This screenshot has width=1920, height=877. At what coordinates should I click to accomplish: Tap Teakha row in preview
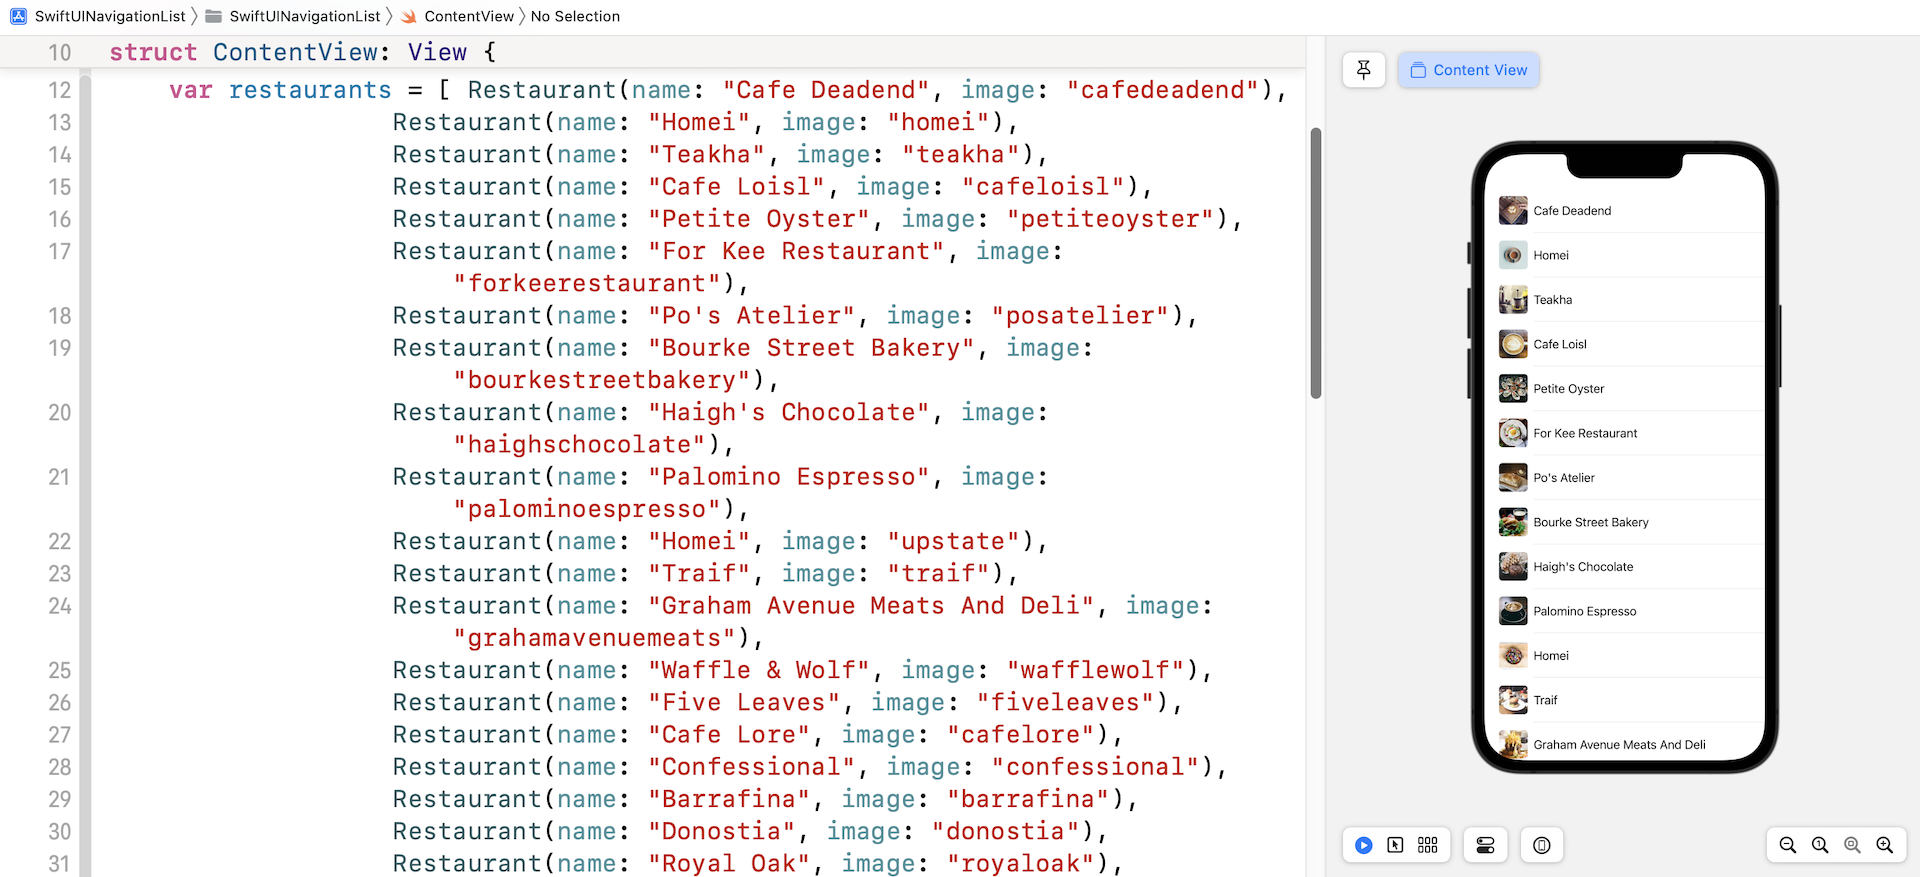click(1625, 300)
